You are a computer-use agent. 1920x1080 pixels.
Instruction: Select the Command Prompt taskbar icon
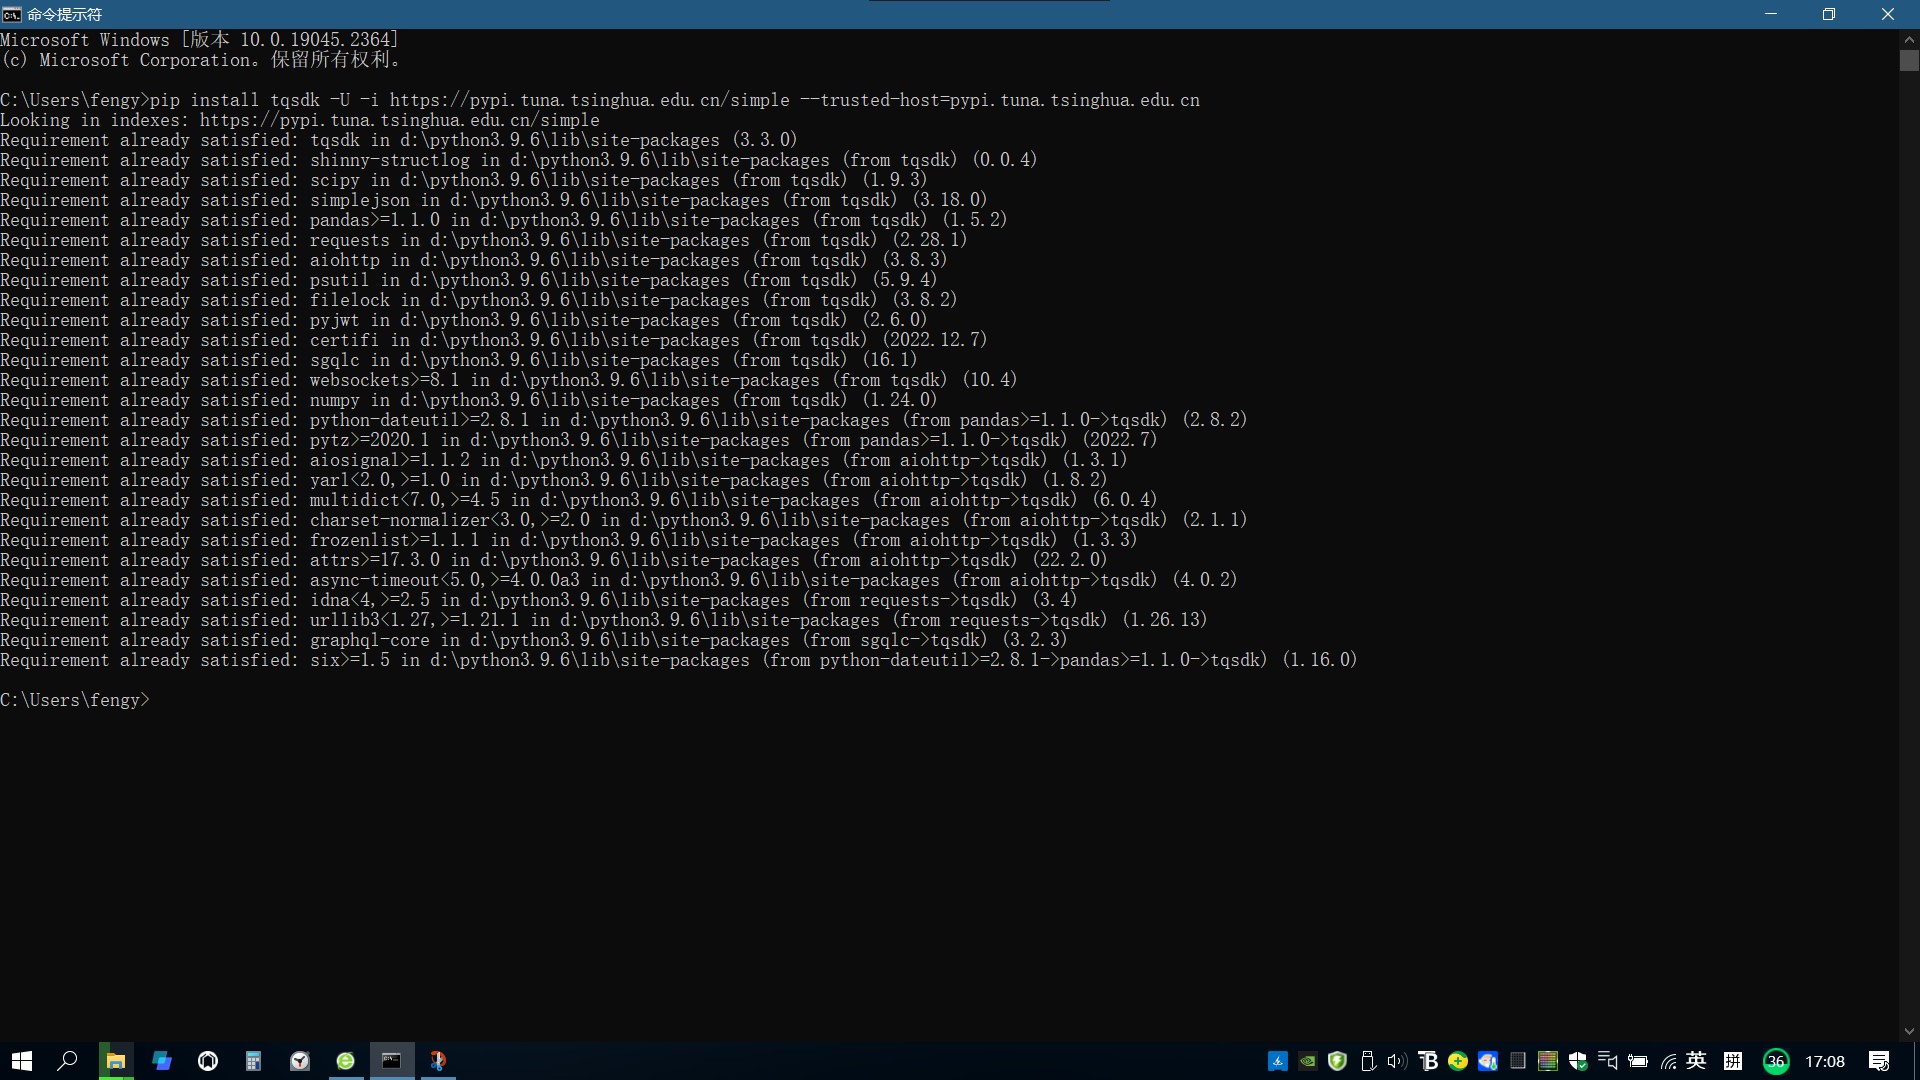(392, 1061)
